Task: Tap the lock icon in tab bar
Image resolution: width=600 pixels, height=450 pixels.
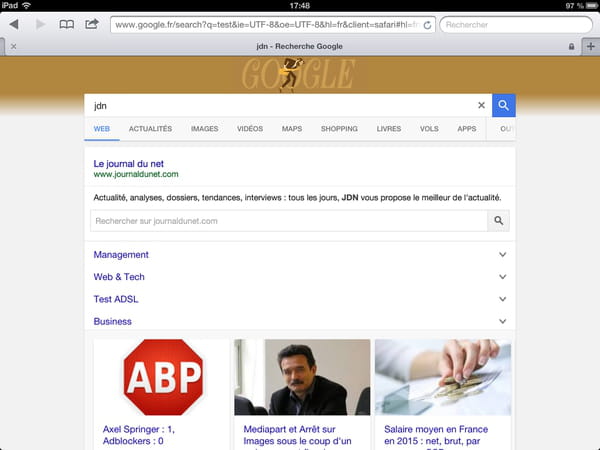Action: point(571,46)
